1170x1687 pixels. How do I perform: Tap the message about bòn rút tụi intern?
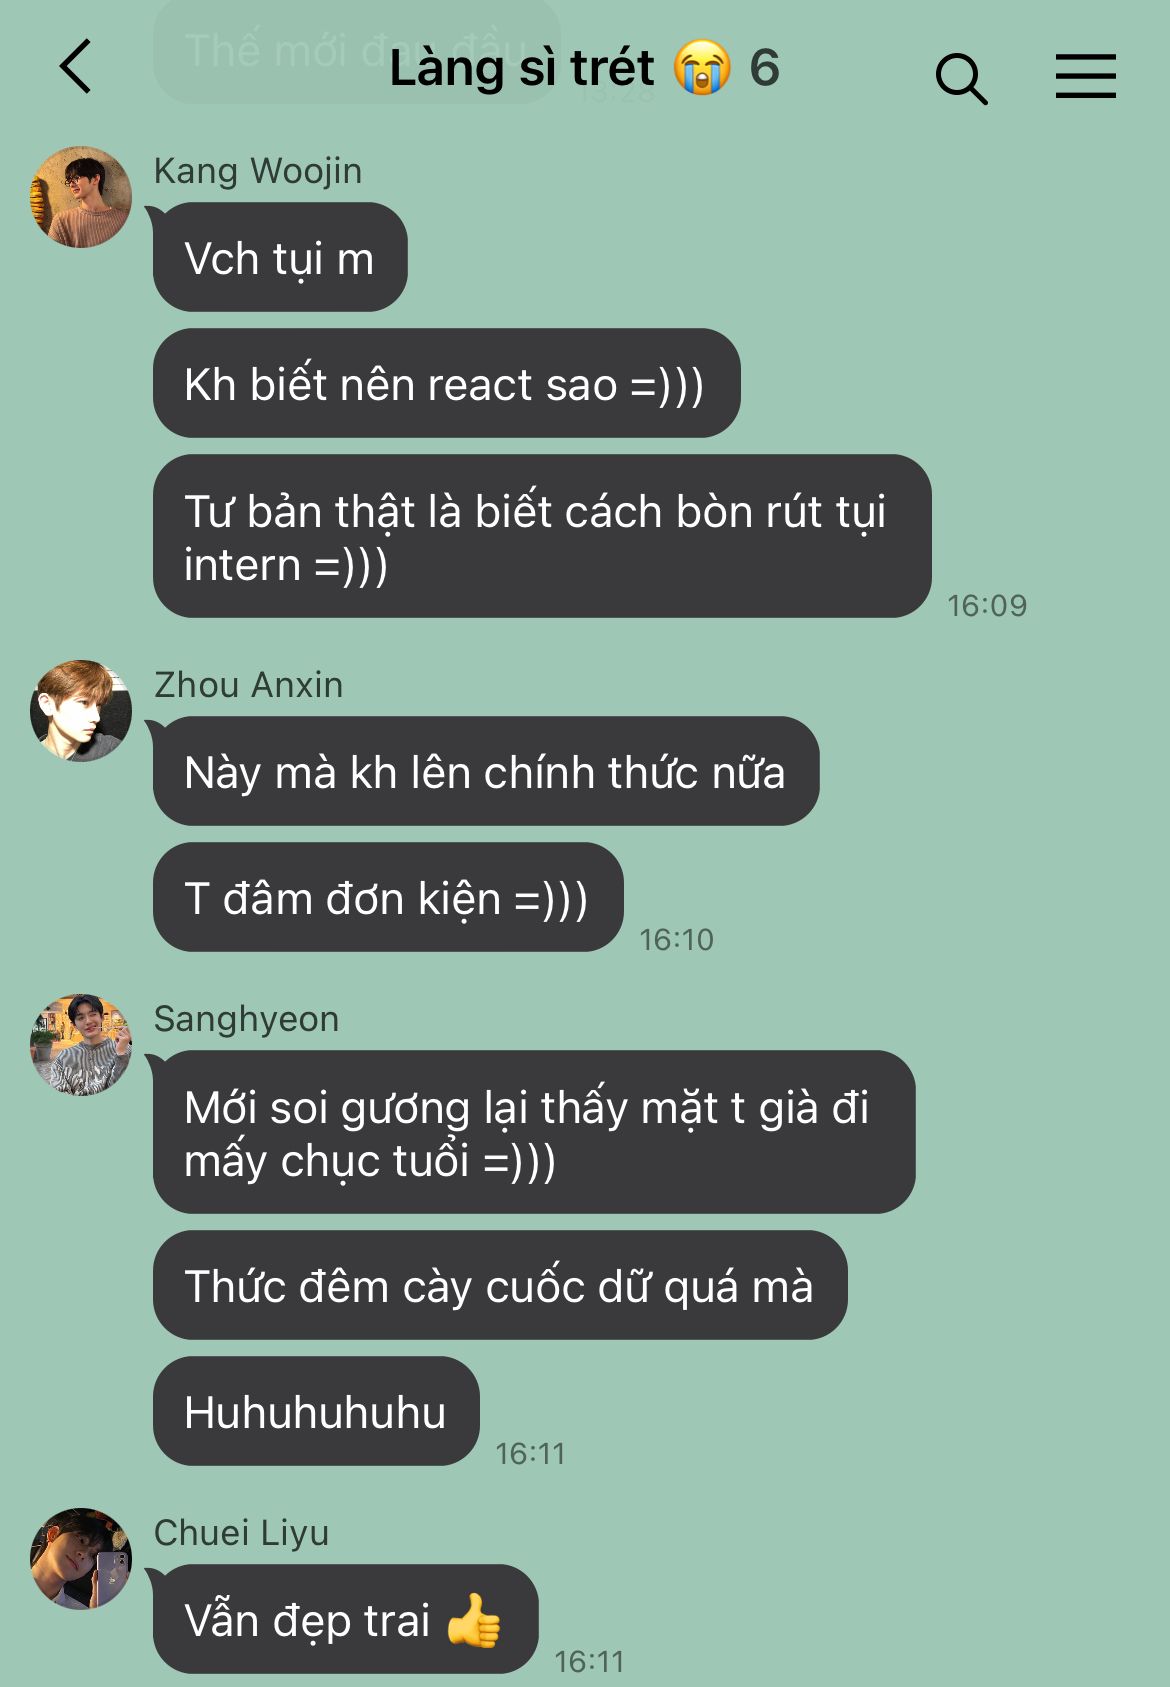click(542, 537)
